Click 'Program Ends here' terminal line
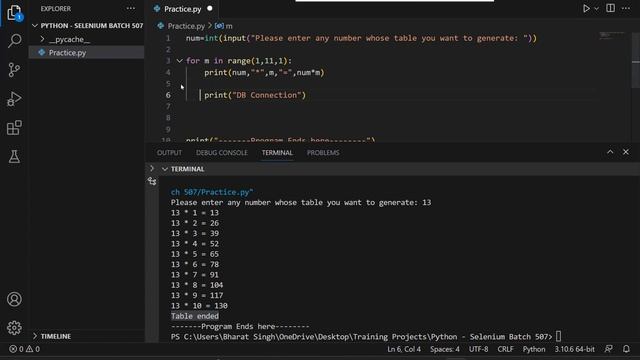Viewport: 640px width, 360px height. pos(240,327)
